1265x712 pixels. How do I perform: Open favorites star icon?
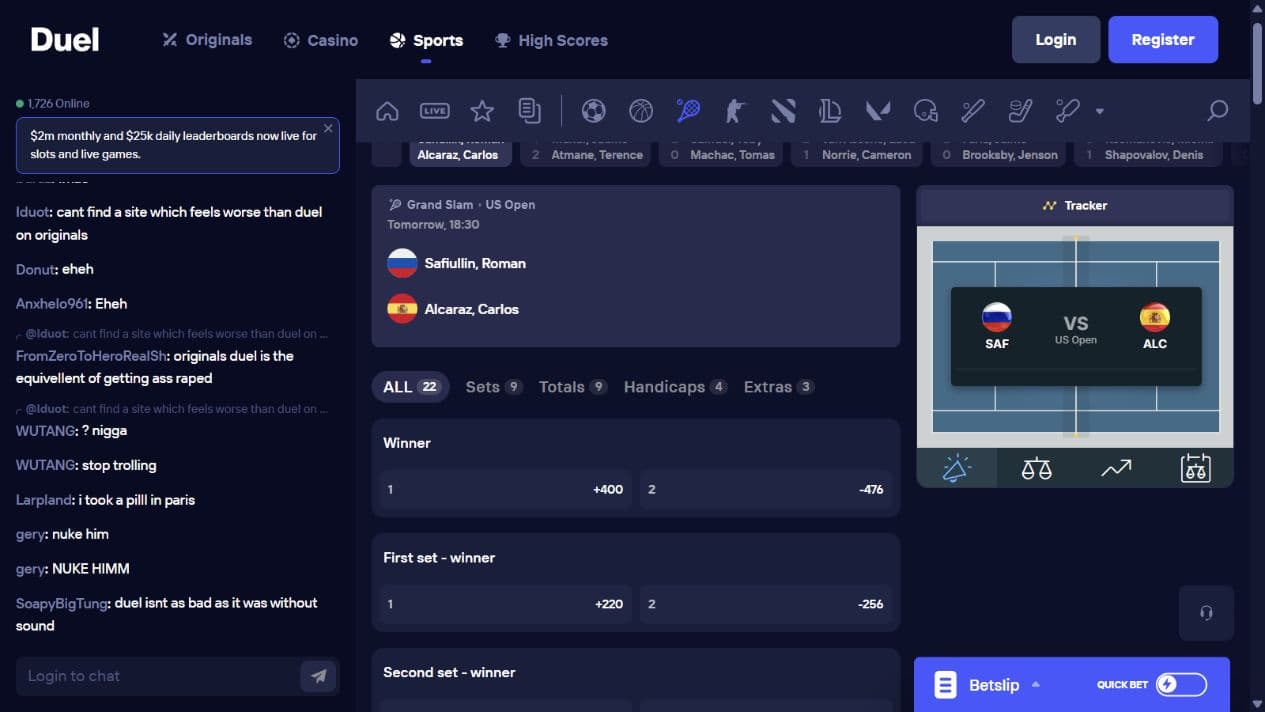(482, 111)
